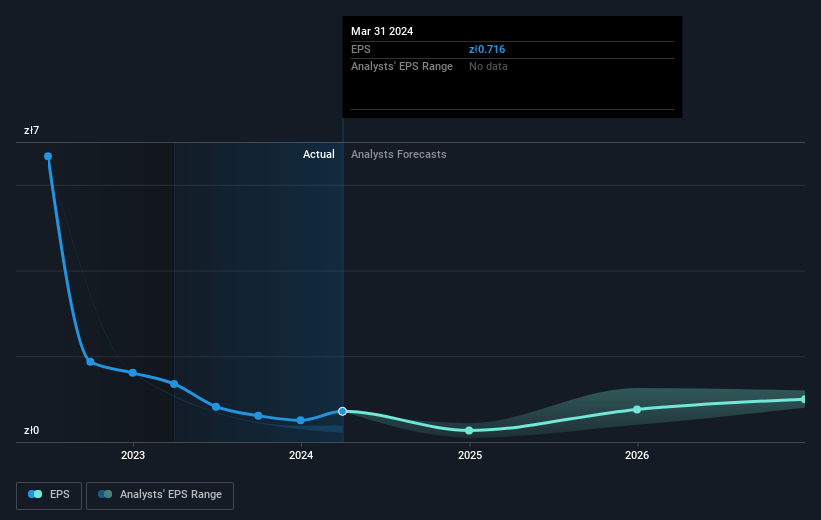Image resolution: width=821 pixels, height=520 pixels.
Task: Select the EPS data point at 2023
Action: 133,373
